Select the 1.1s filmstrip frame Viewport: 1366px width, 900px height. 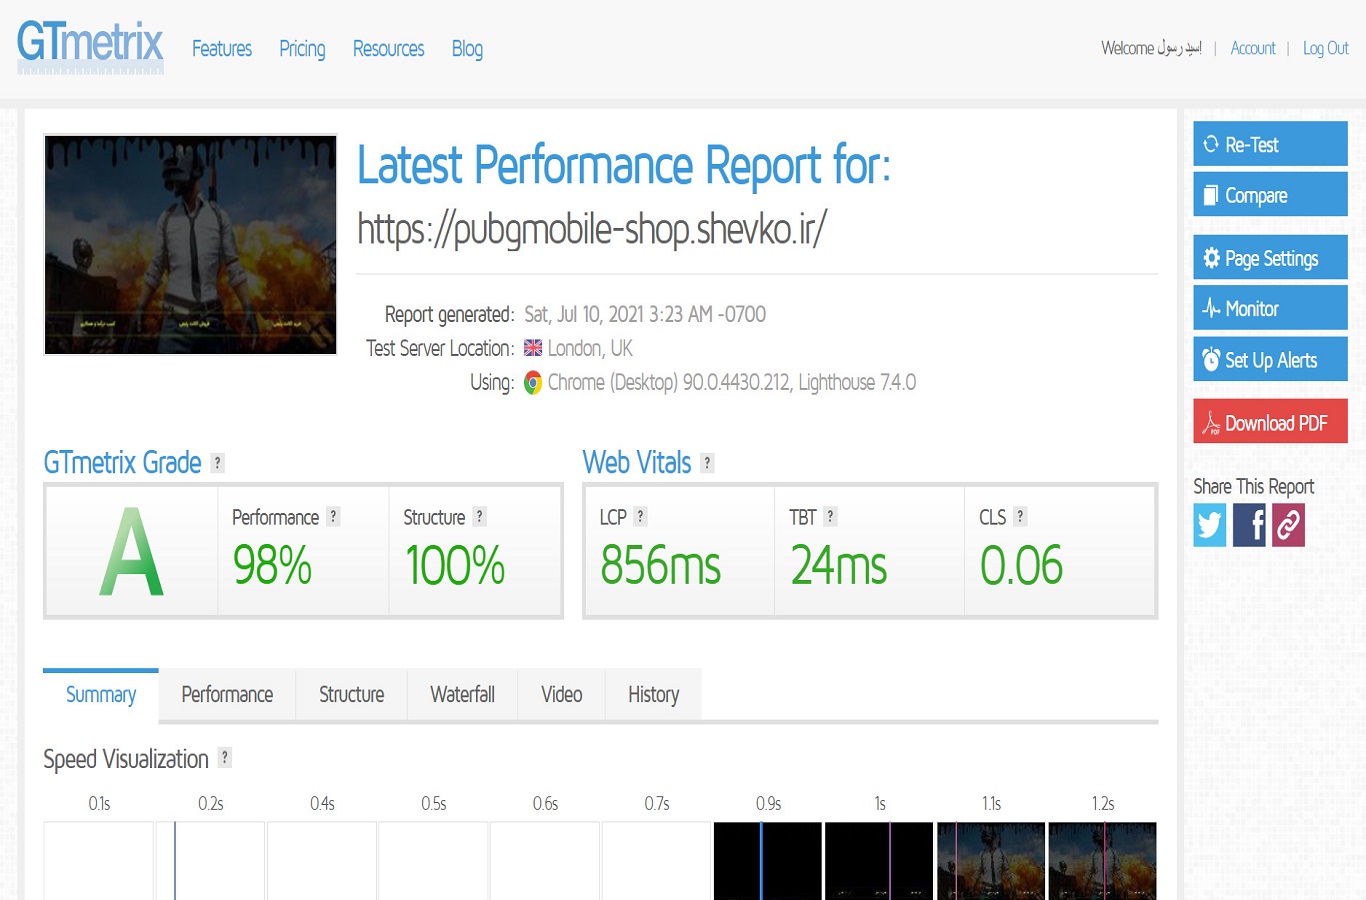click(x=991, y=861)
